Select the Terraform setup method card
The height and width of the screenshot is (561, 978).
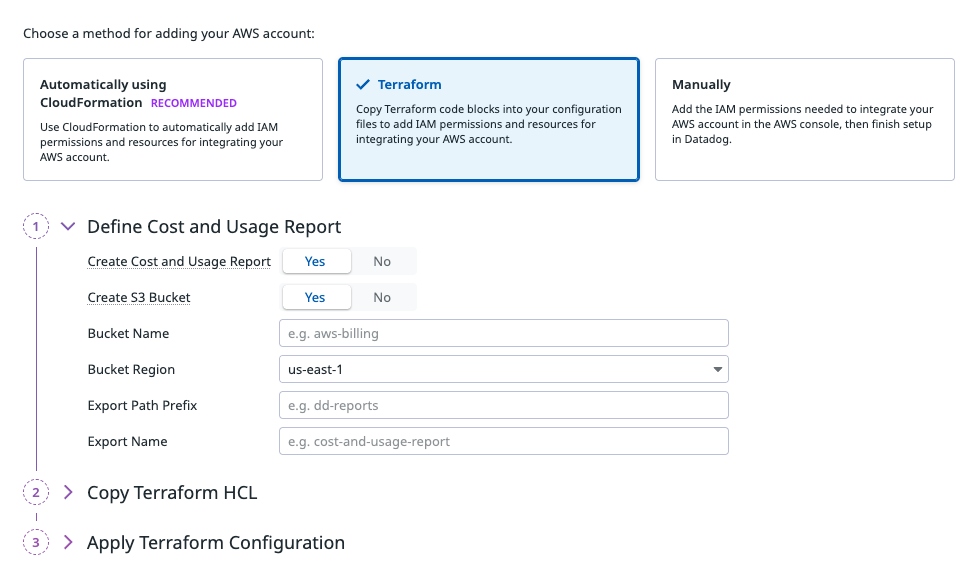pos(488,119)
